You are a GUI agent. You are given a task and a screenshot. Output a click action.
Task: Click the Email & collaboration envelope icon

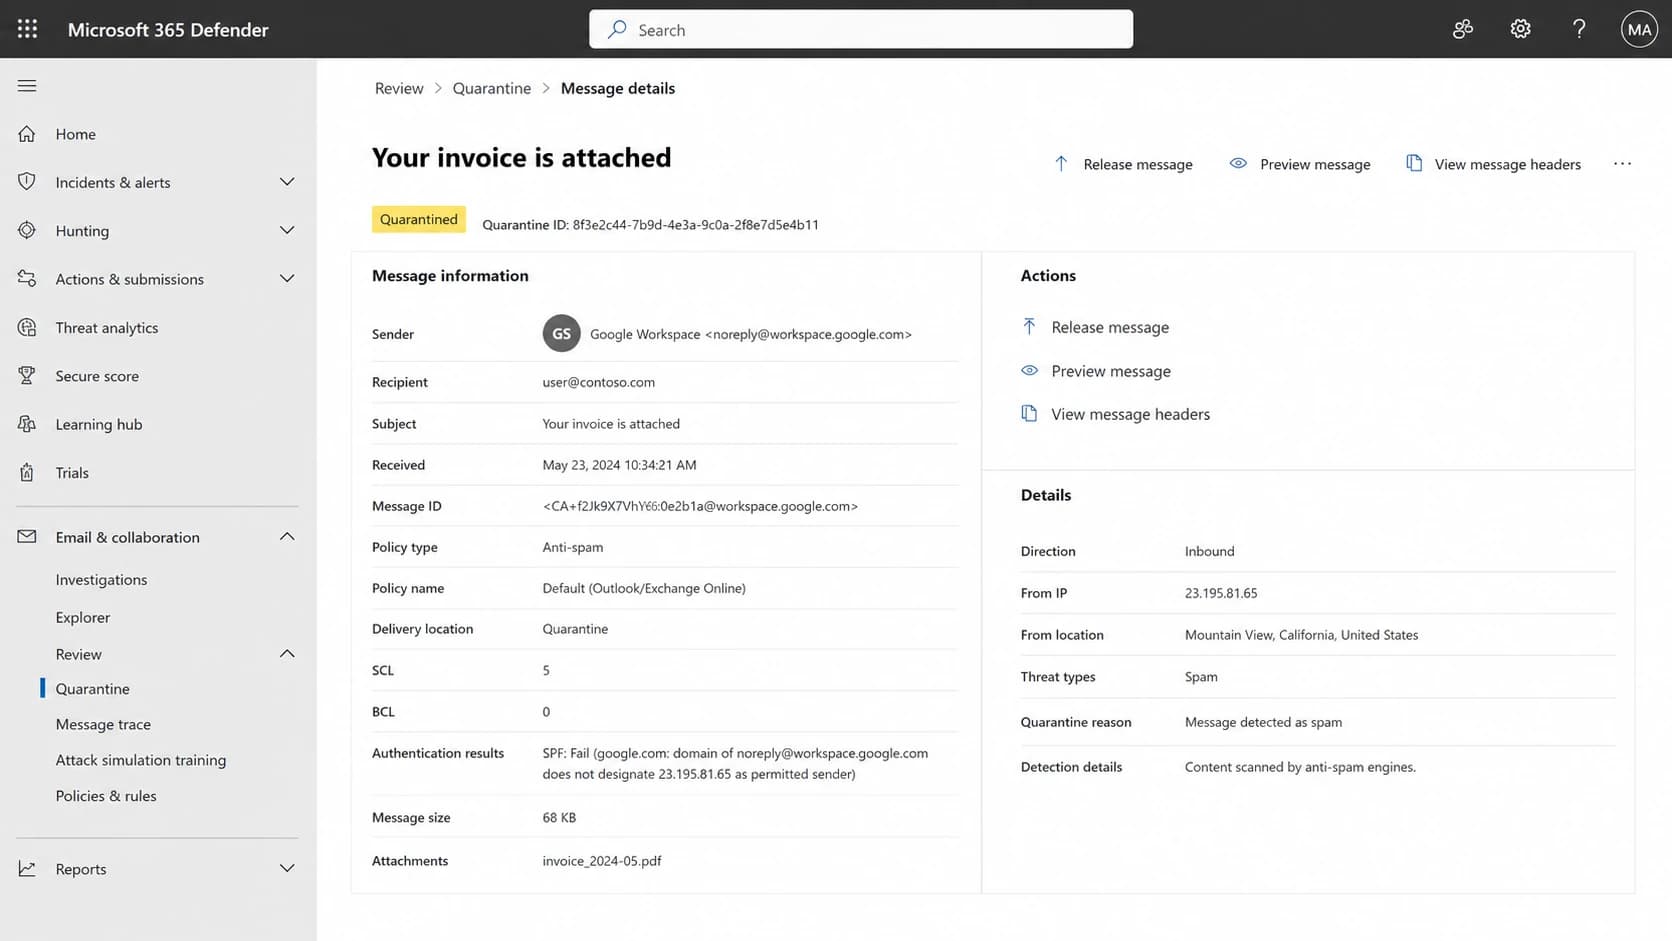coord(27,537)
